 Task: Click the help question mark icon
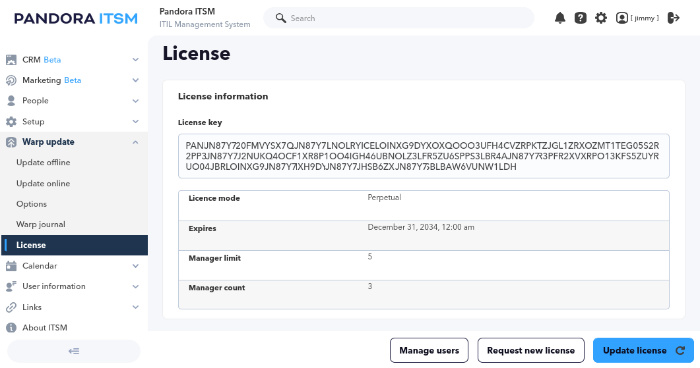pos(580,18)
